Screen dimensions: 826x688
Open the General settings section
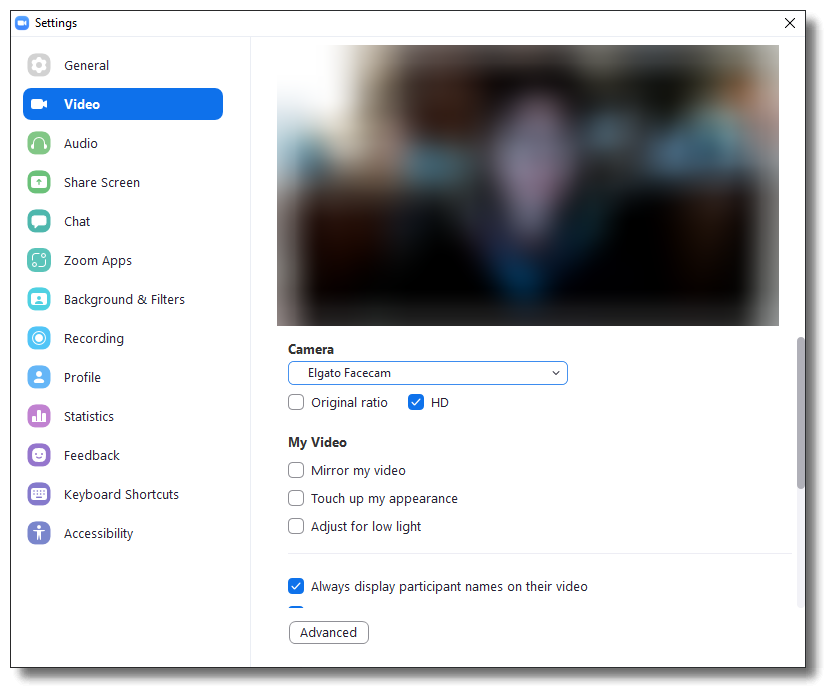pyautogui.click(x=123, y=65)
